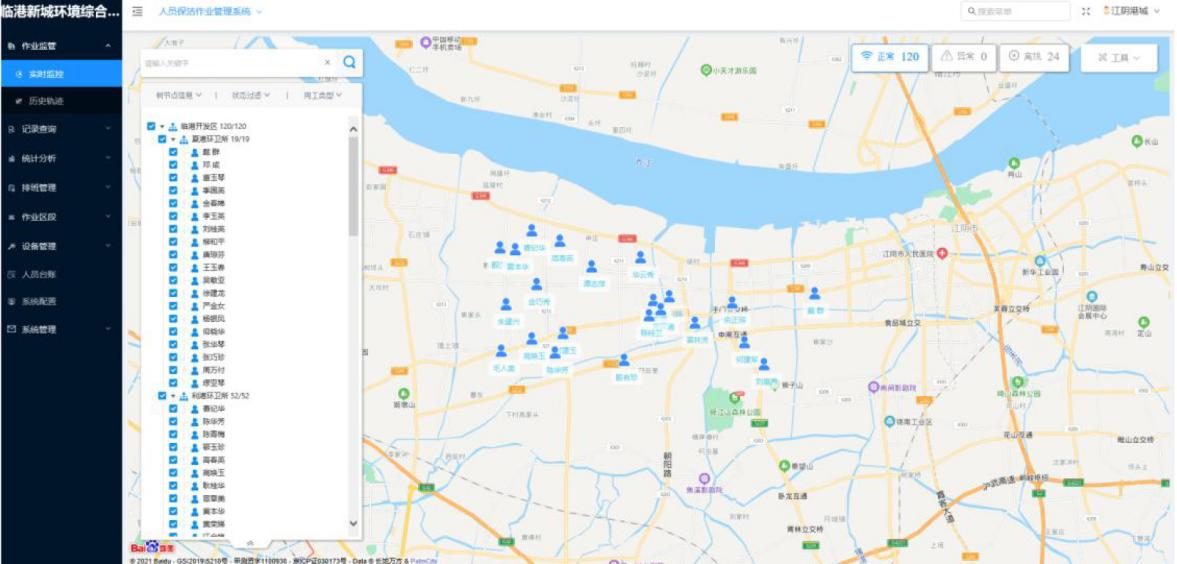Expand the 江阴港城 user account dropdown
The height and width of the screenshot is (564, 1177).
(1131, 11)
